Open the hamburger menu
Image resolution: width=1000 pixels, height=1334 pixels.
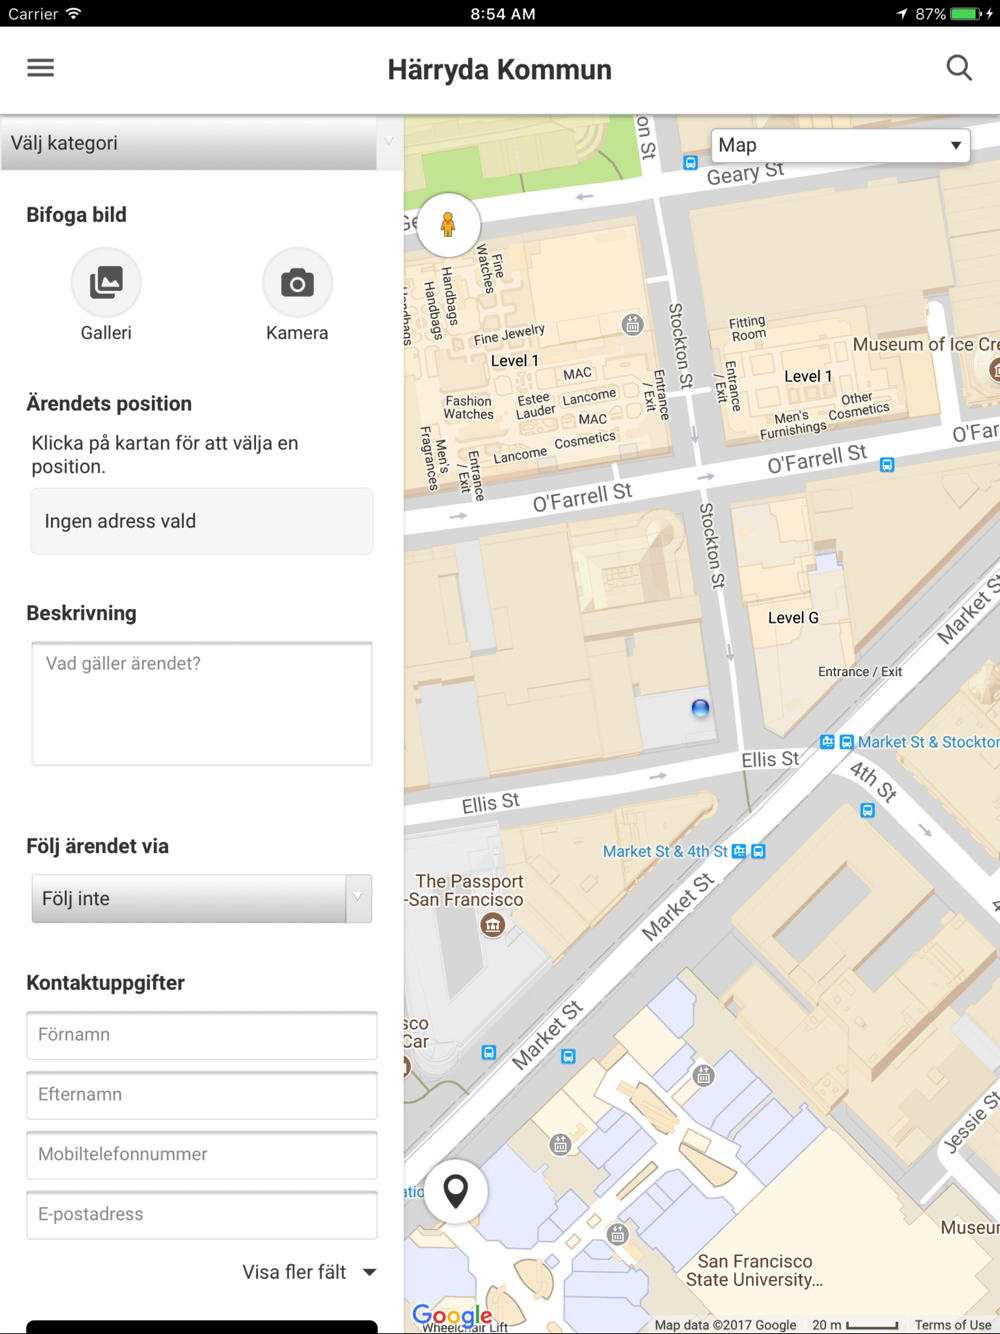coord(41,68)
